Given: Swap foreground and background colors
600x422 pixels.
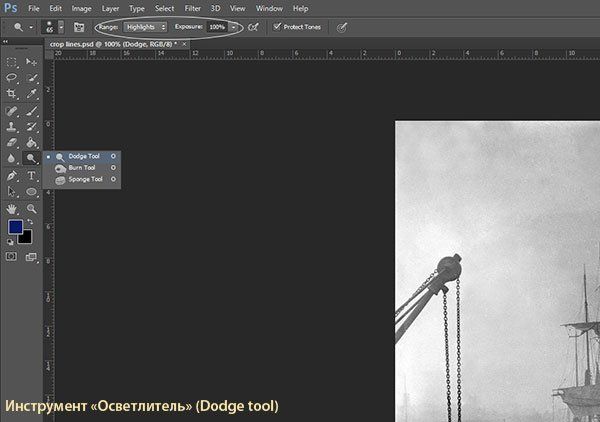Looking at the screenshot, I should (30, 222).
